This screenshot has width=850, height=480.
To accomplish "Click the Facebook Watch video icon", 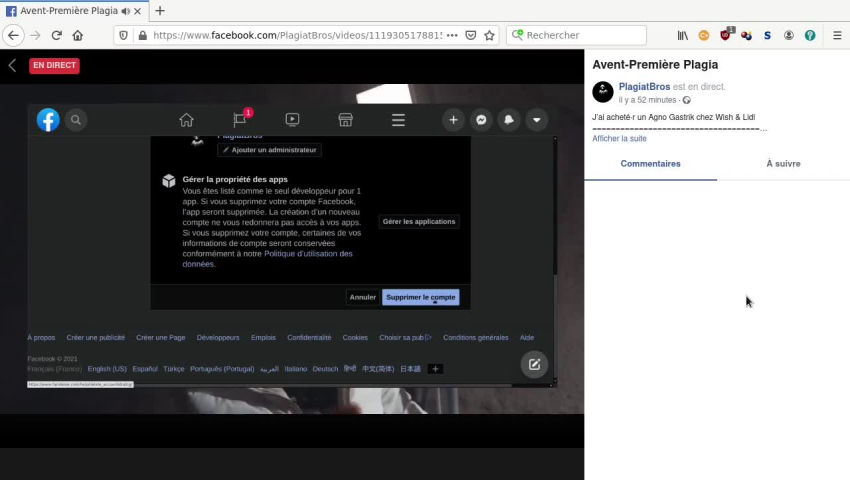I will (x=292, y=120).
